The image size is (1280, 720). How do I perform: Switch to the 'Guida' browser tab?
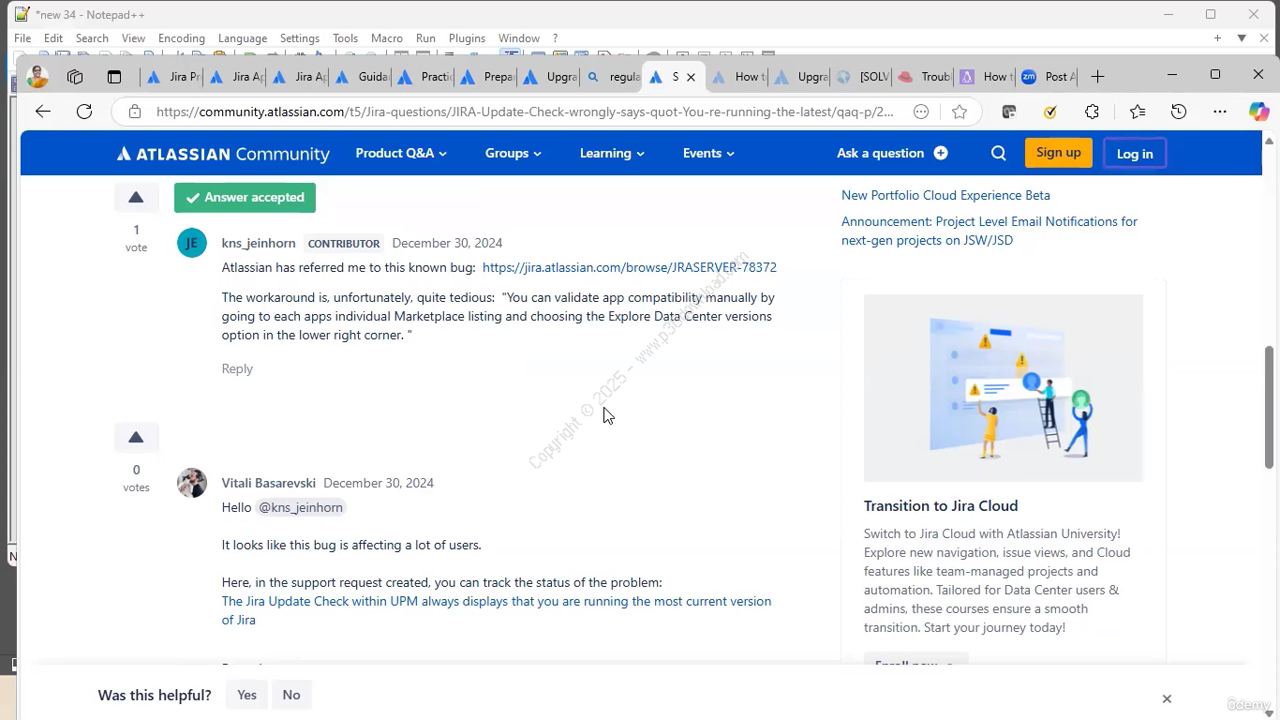pos(362,77)
